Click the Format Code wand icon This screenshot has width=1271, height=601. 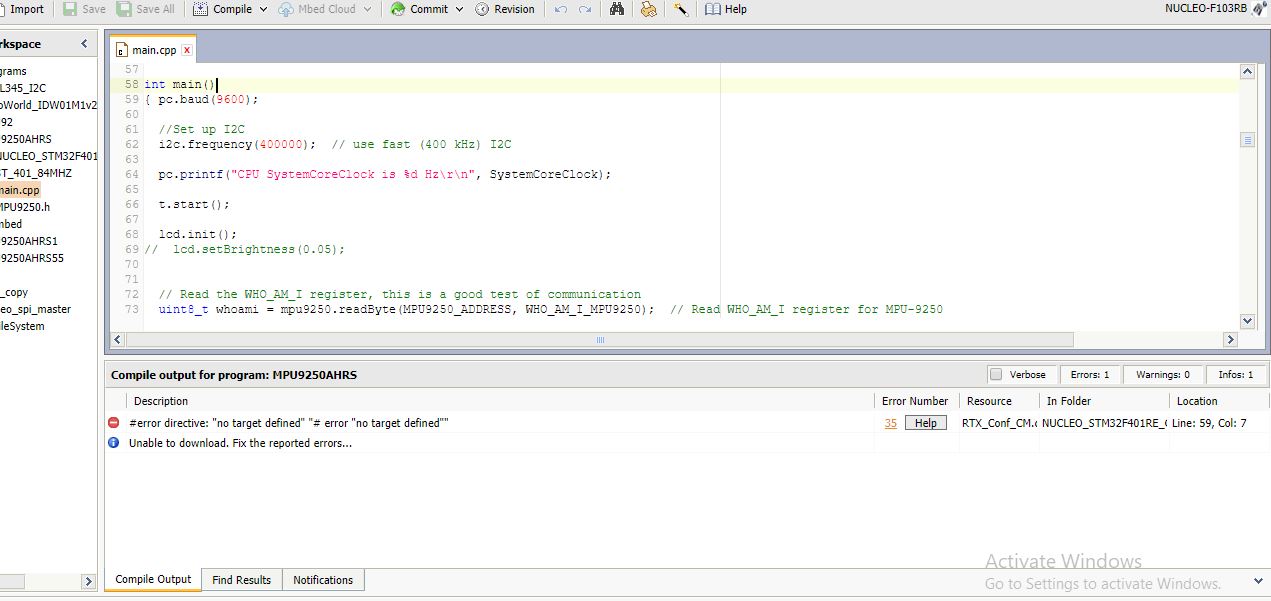point(680,9)
